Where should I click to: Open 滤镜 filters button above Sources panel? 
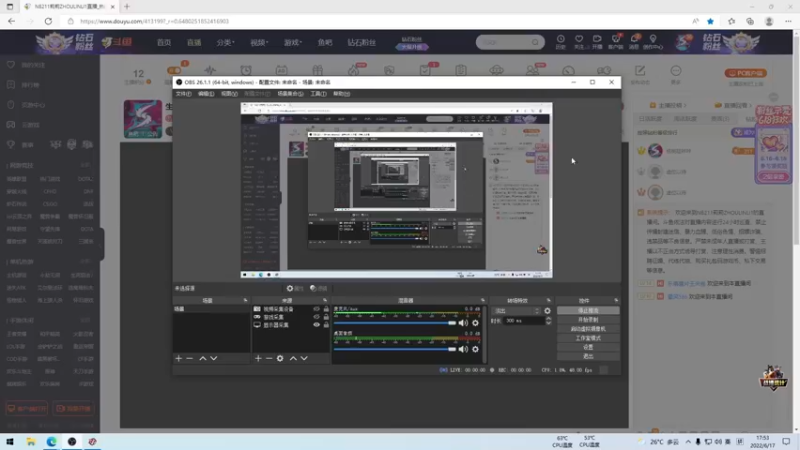(x=319, y=288)
